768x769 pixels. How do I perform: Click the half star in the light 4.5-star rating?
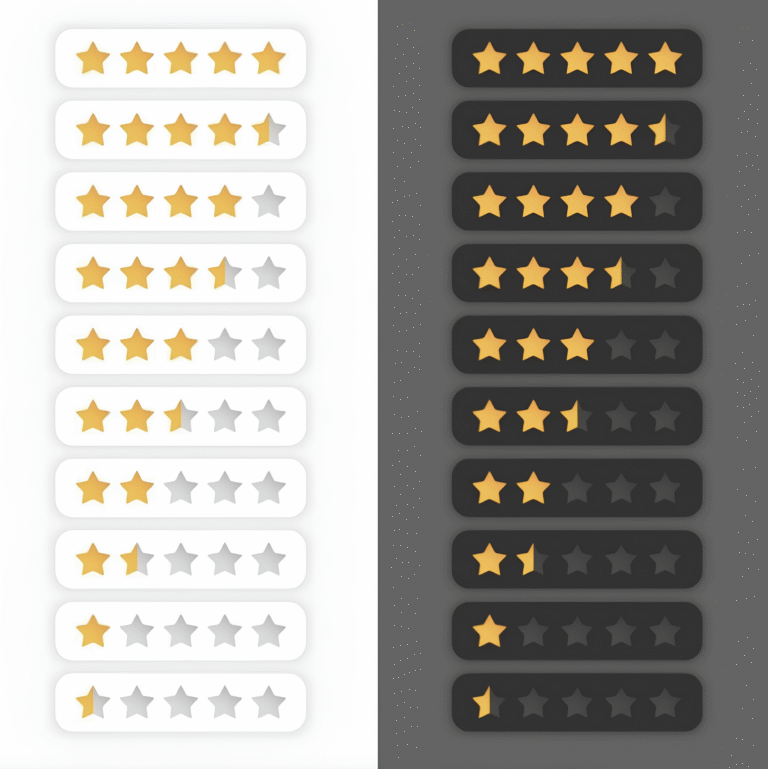coord(268,130)
